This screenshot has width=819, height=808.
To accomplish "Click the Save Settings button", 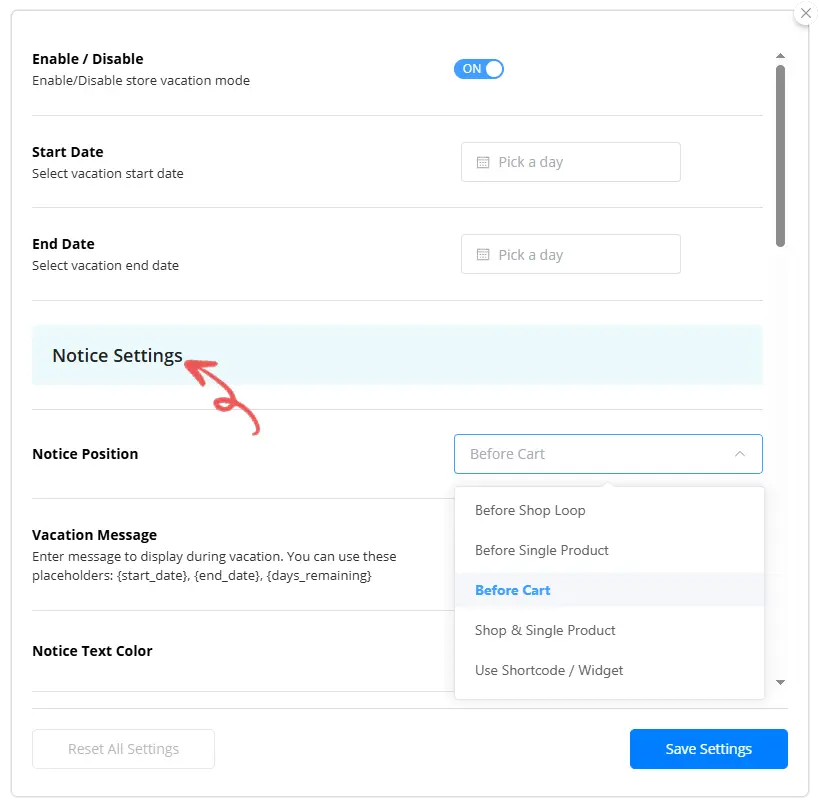I will click(x=708, y=748).
